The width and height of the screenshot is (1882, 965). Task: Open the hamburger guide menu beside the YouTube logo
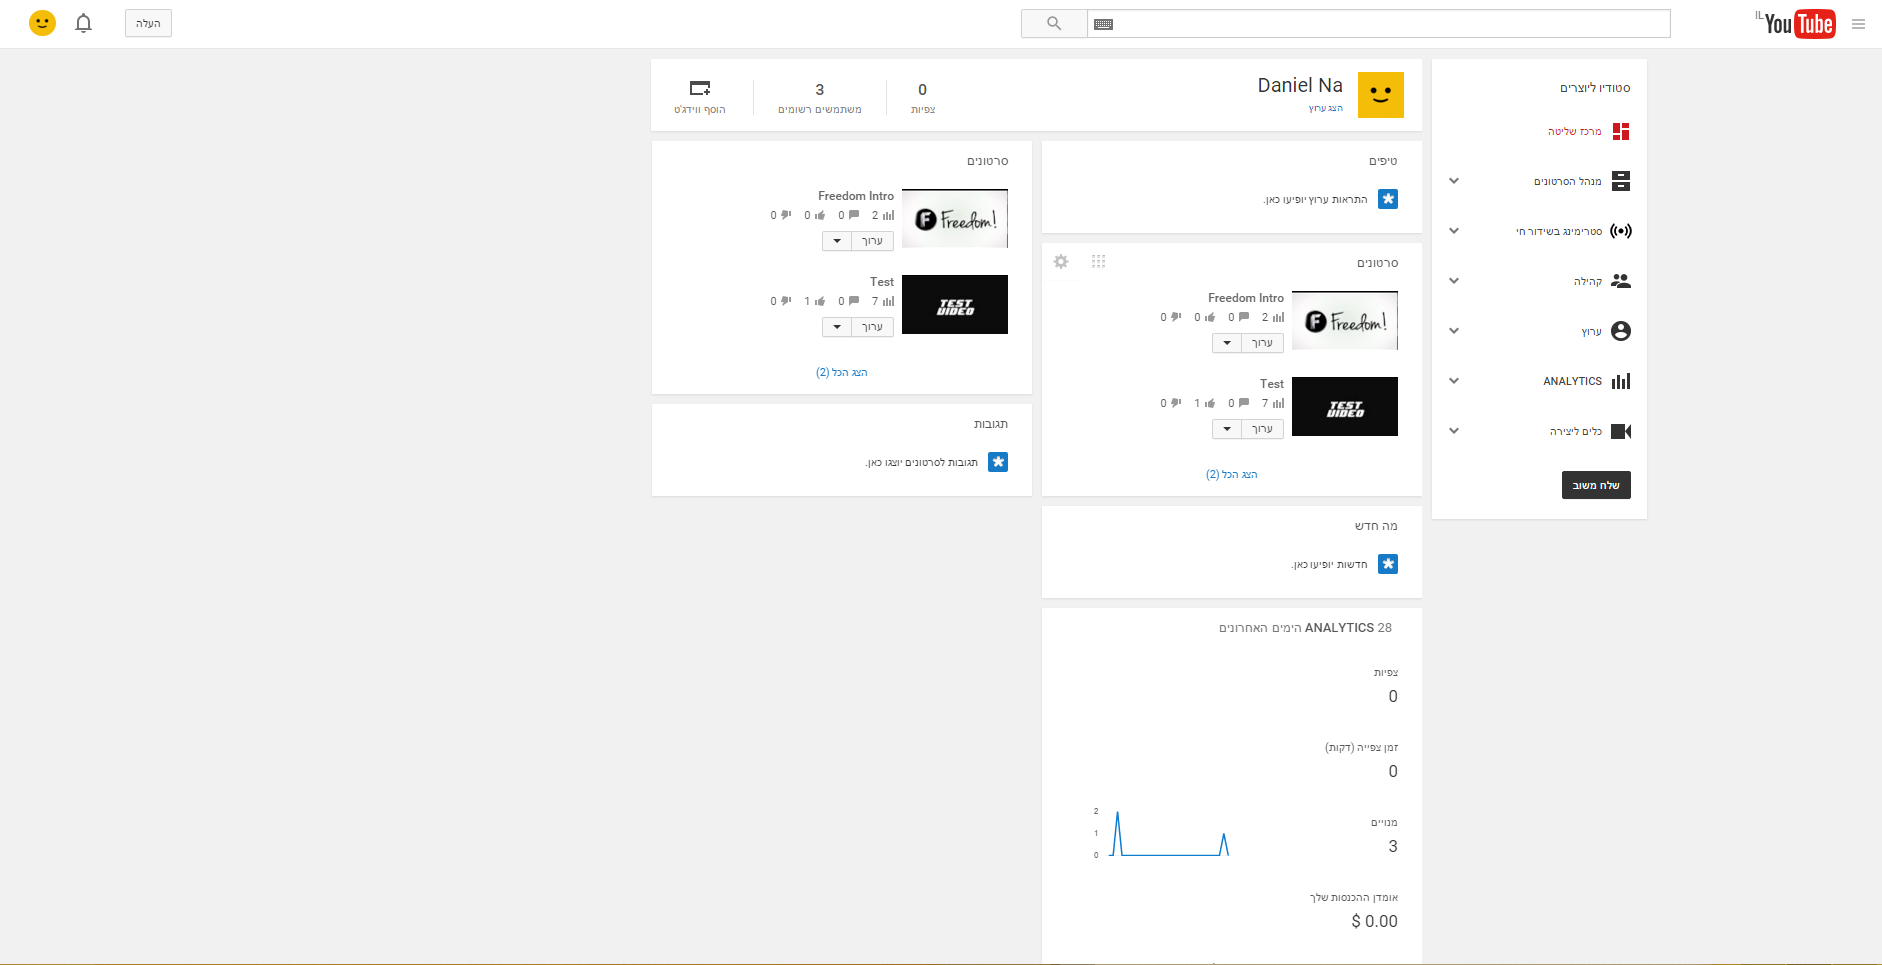(x=1858, y=24)
